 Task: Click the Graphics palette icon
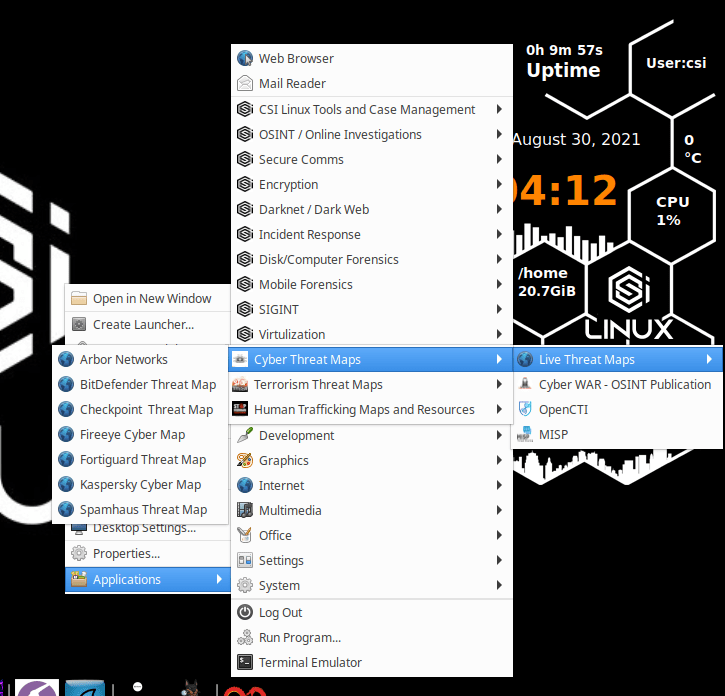click(x=245, y=460)
